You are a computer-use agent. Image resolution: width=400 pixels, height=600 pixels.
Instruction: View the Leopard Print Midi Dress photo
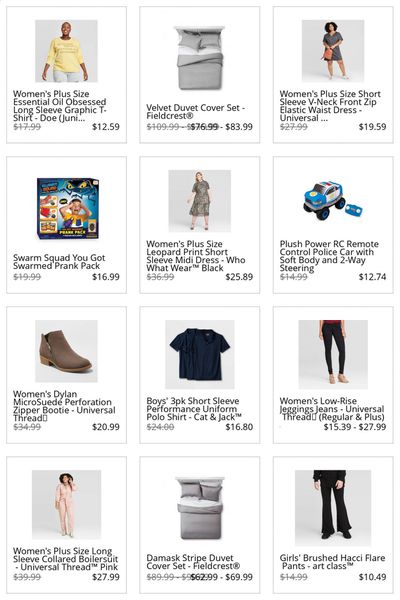click(199, 201)
